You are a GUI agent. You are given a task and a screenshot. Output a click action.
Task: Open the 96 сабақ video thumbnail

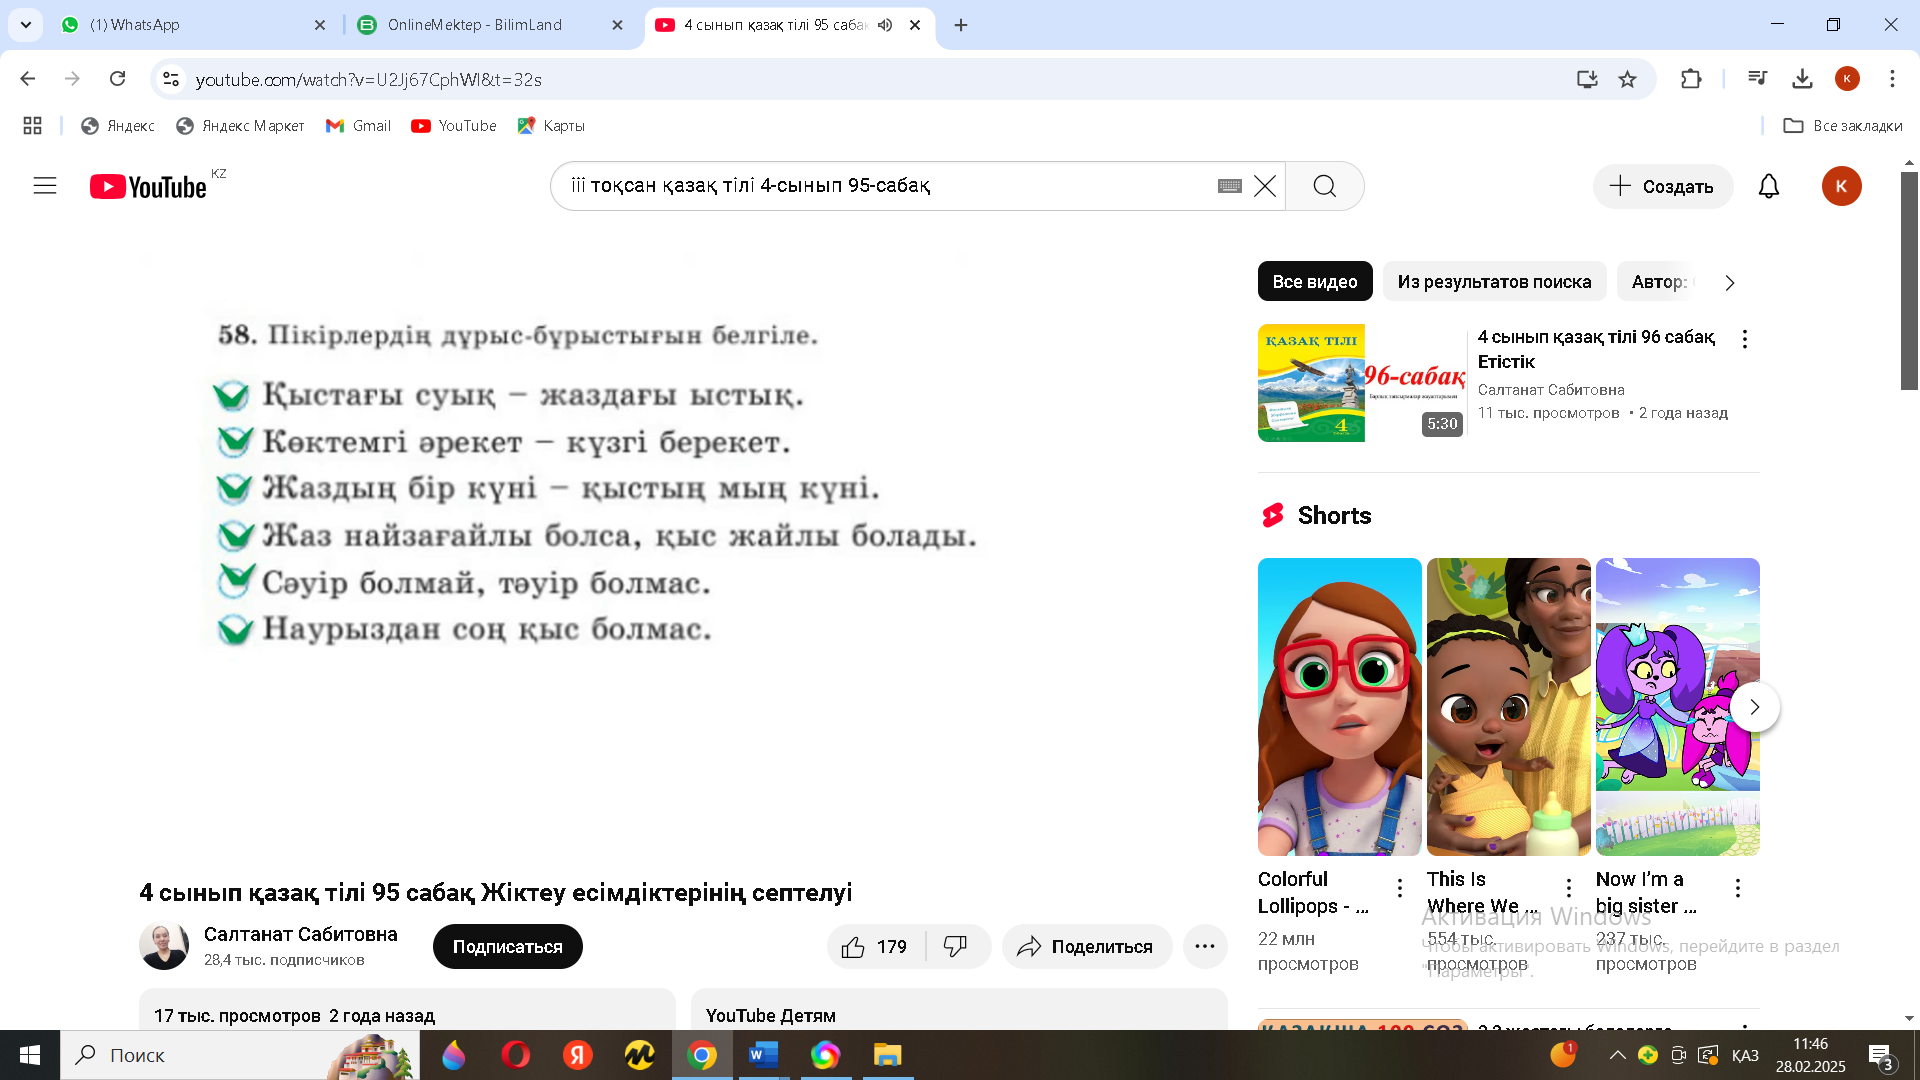[x=1361, y=383]
